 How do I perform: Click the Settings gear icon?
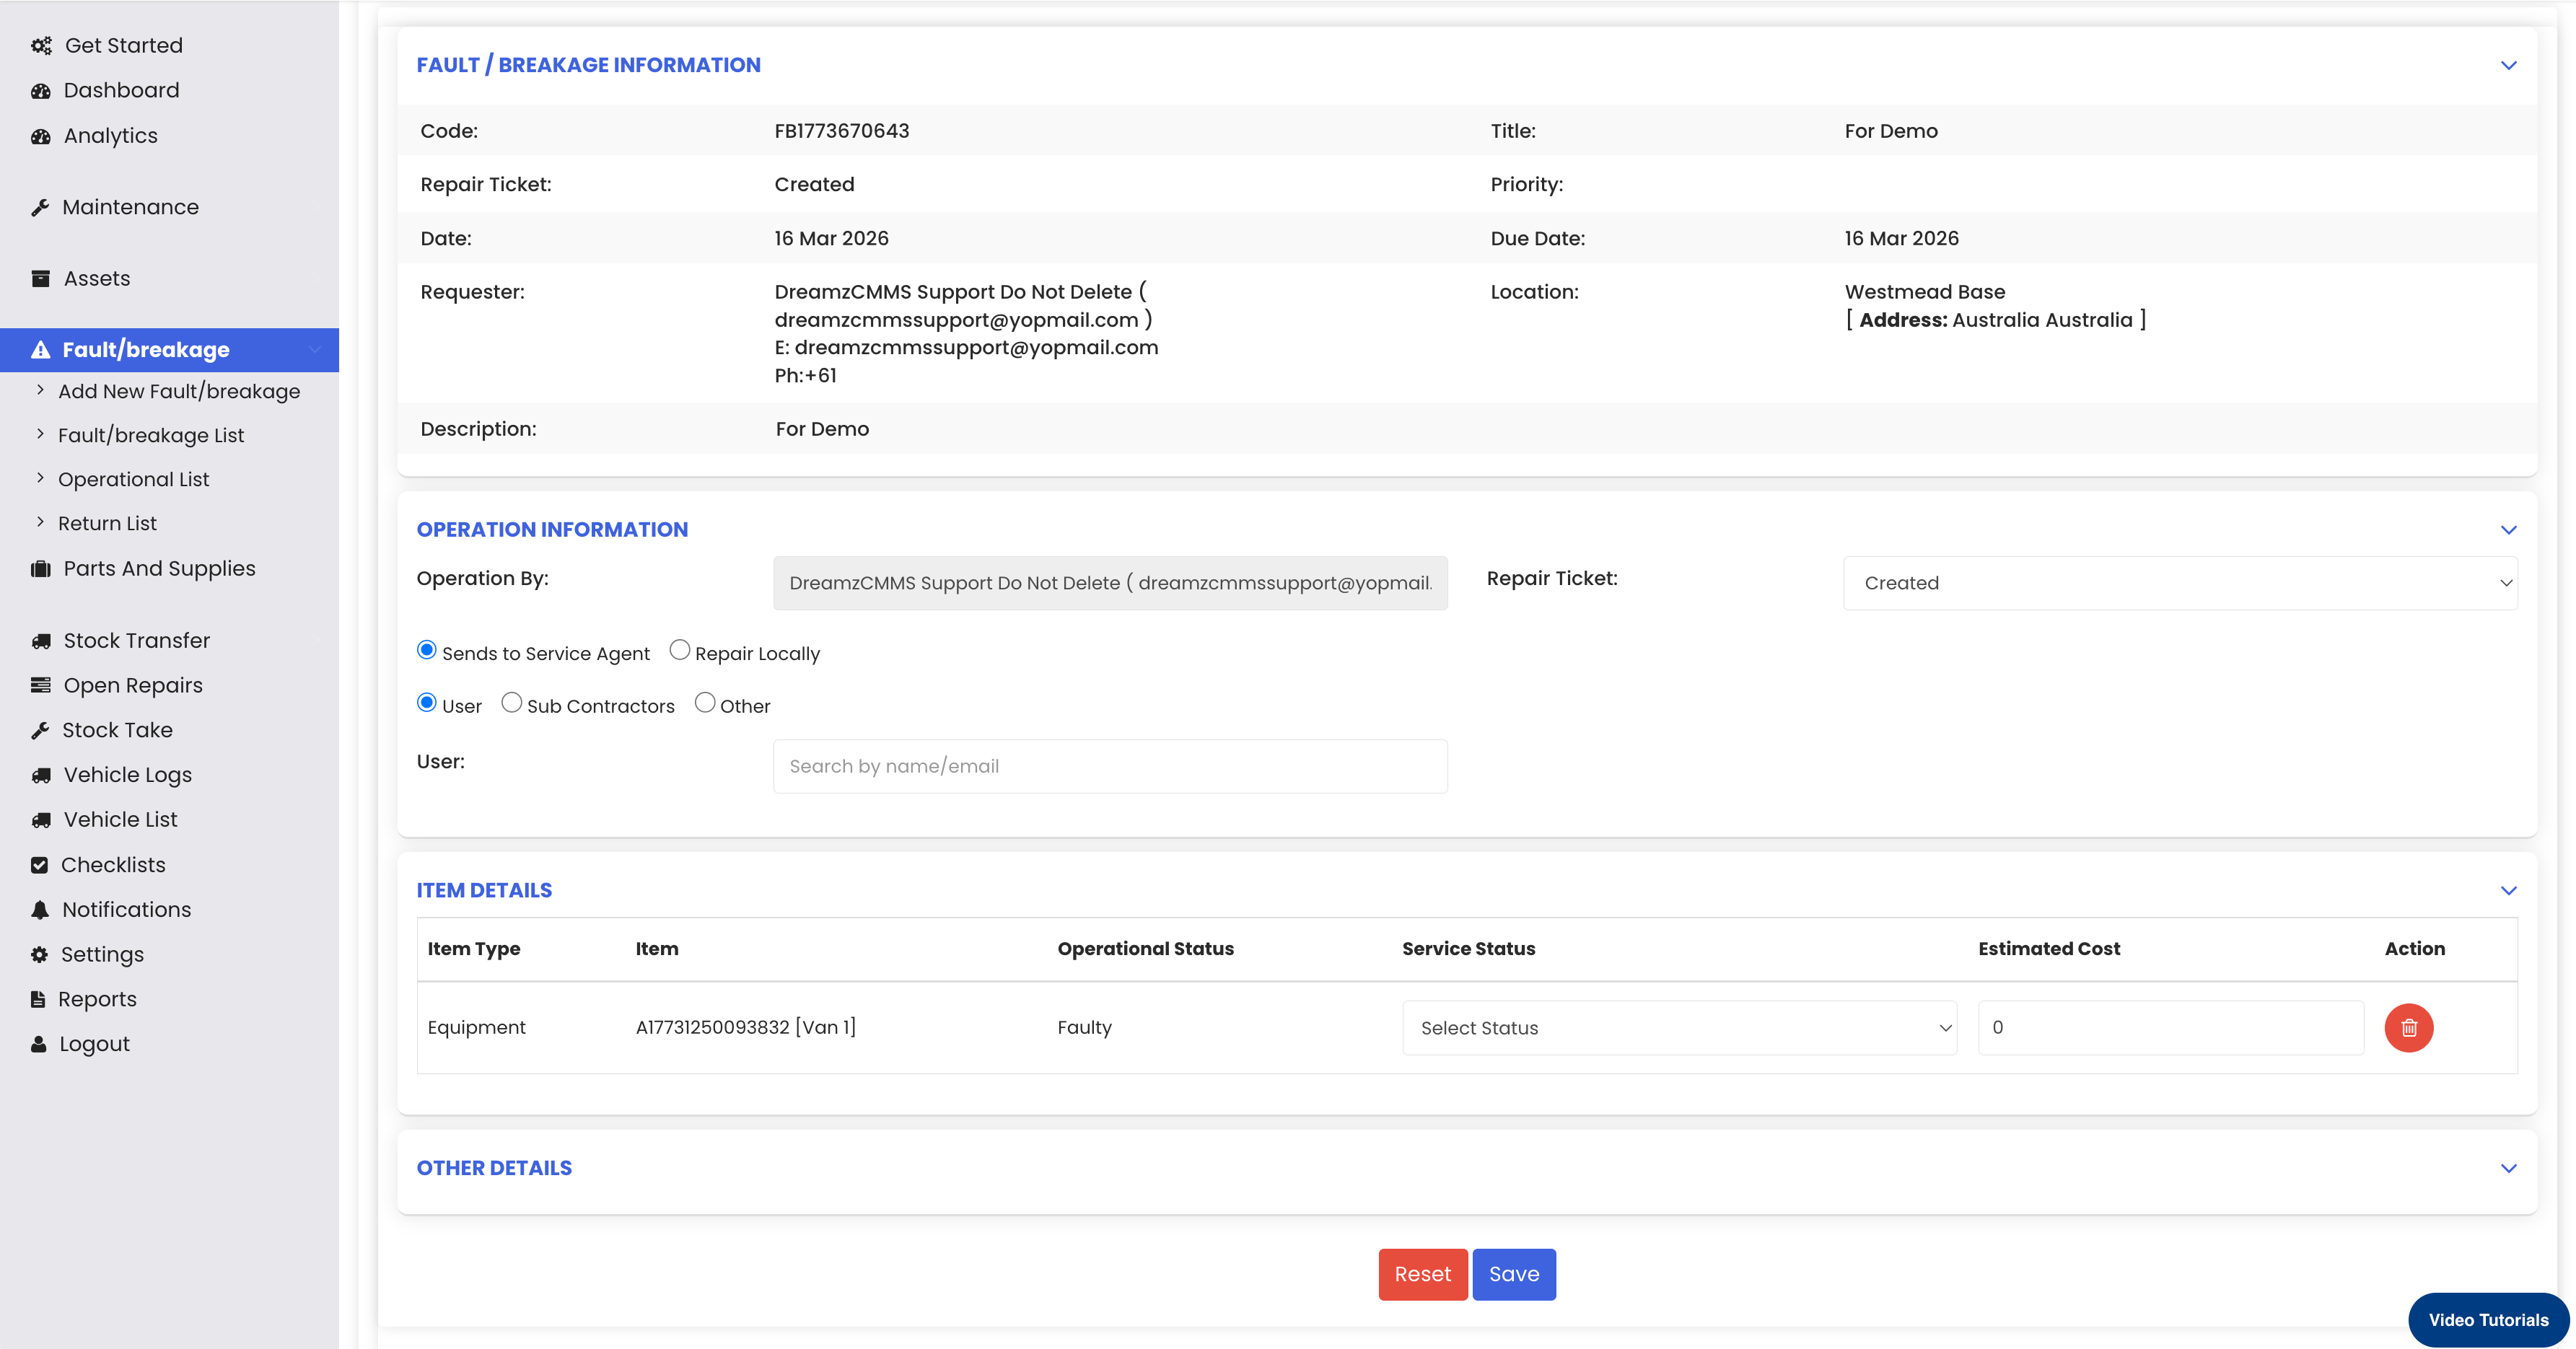[40, 954]
